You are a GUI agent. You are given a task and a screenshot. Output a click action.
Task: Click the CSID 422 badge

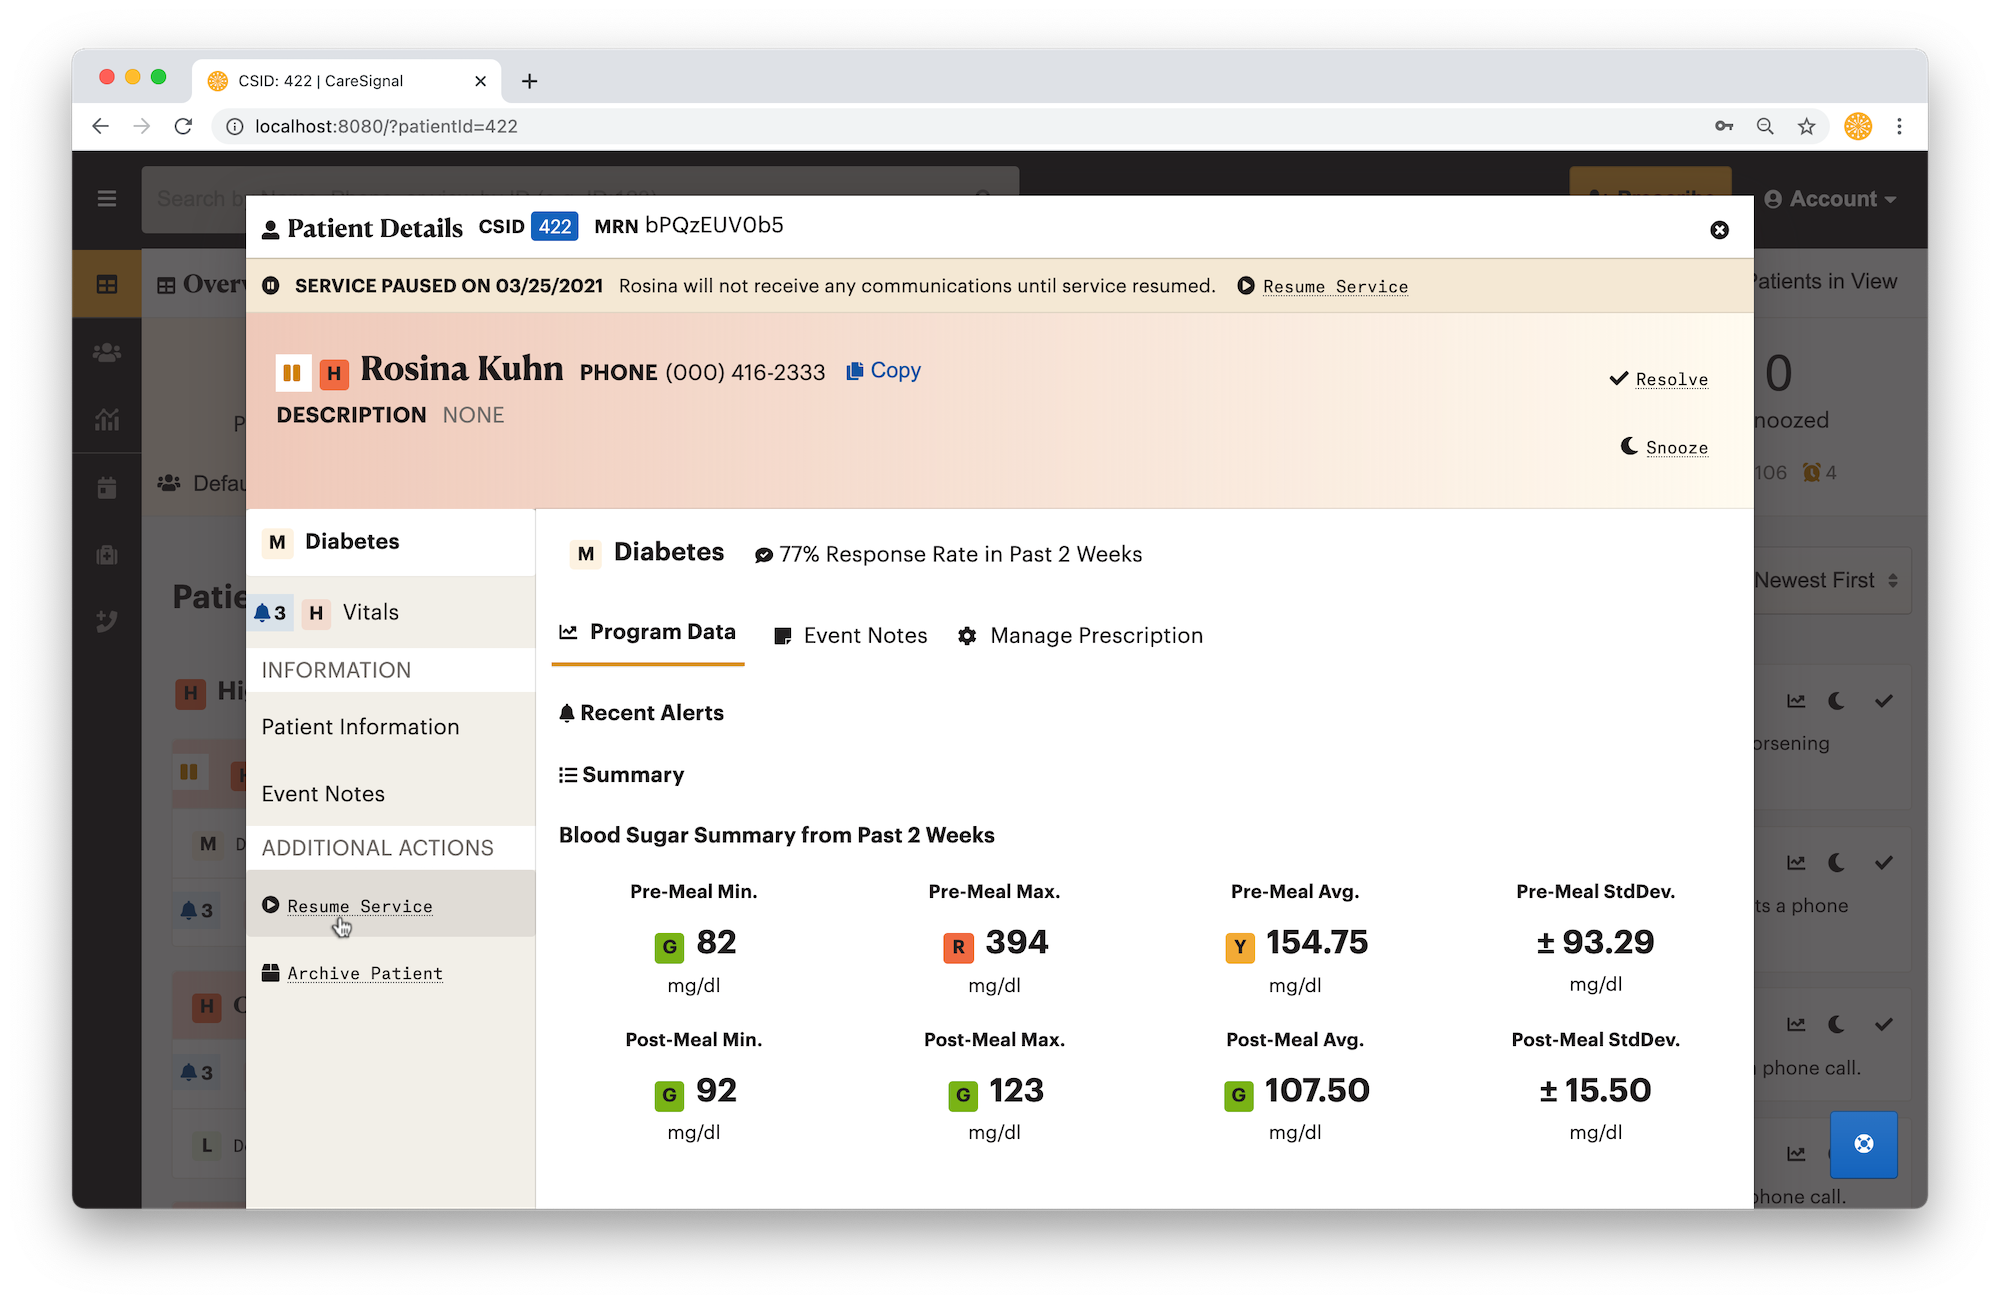555,227
